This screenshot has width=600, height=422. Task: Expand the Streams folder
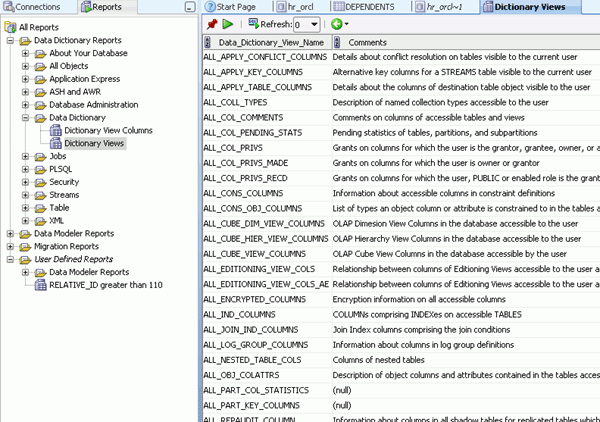point(25,195)
